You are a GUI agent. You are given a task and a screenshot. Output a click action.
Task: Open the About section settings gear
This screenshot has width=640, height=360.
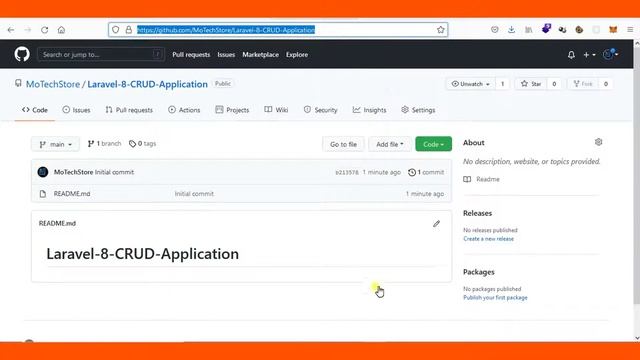coord(598,142)
